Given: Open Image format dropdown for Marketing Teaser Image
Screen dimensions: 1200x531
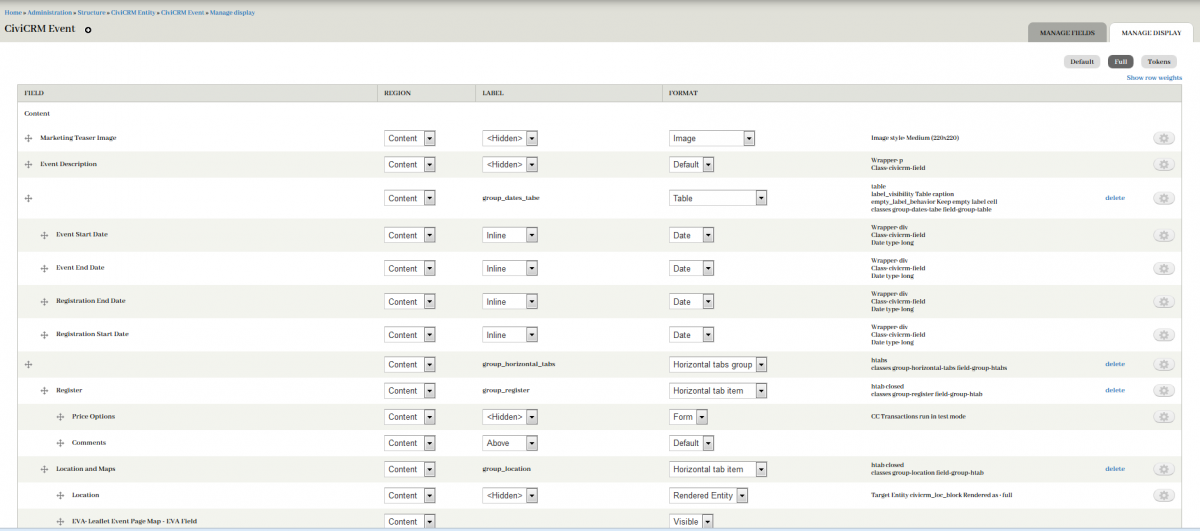Looking at the screenshot, I should point(712,138).
